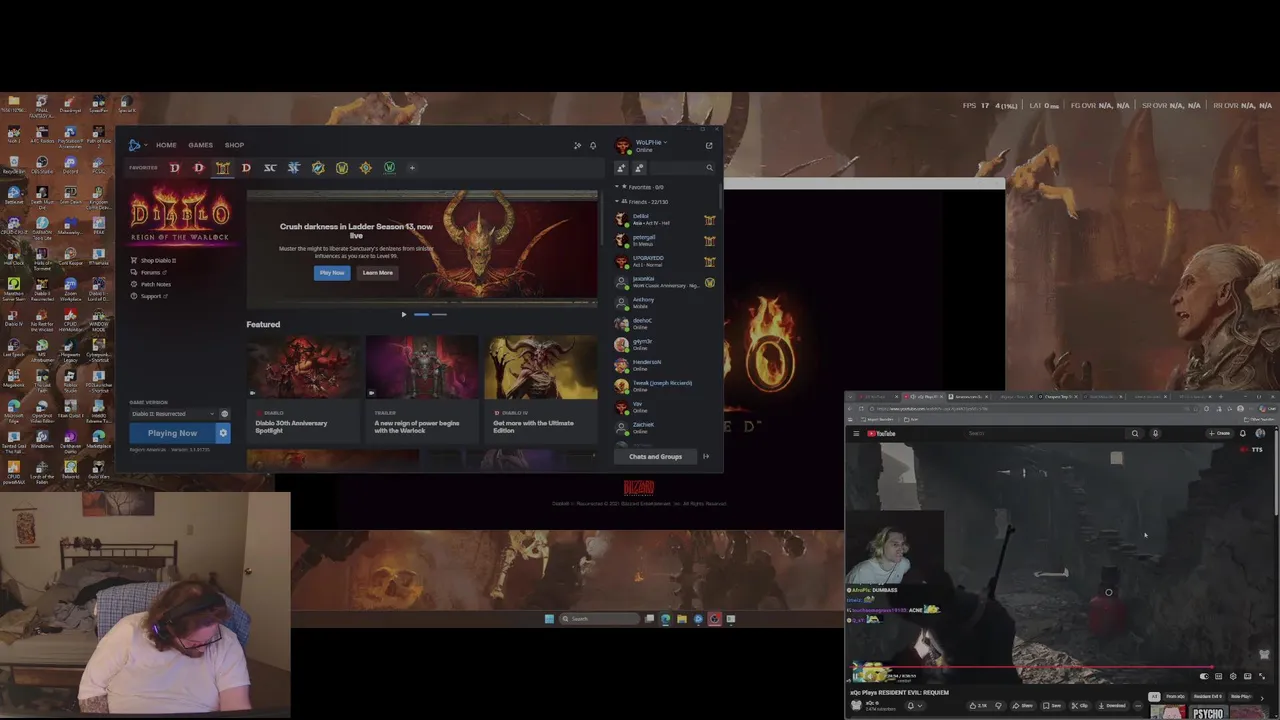Click the sparkle icon left of the Battle.net bell
The image size is (1280, 720).
tap(577, 146)
